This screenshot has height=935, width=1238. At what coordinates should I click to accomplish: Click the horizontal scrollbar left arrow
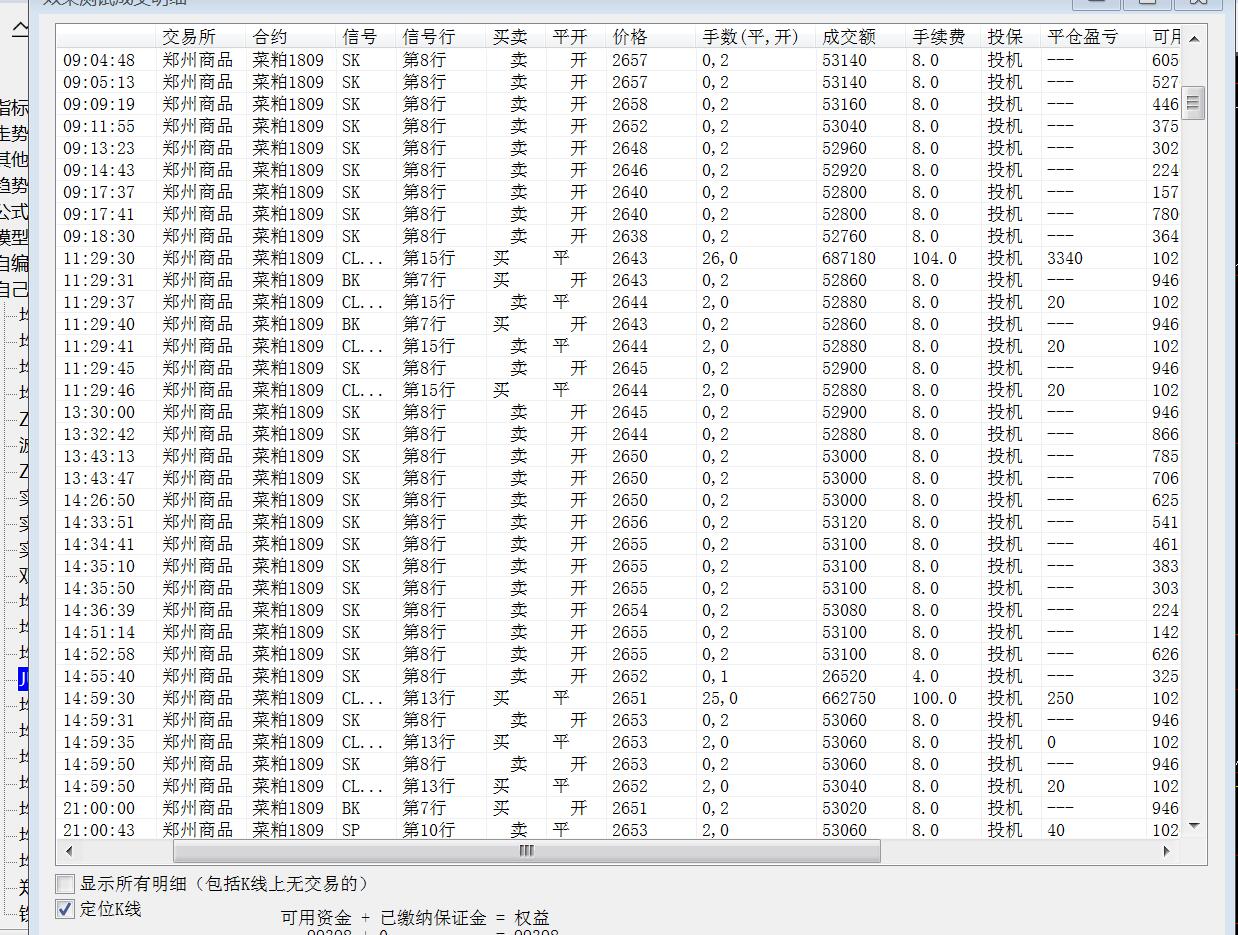68,851
